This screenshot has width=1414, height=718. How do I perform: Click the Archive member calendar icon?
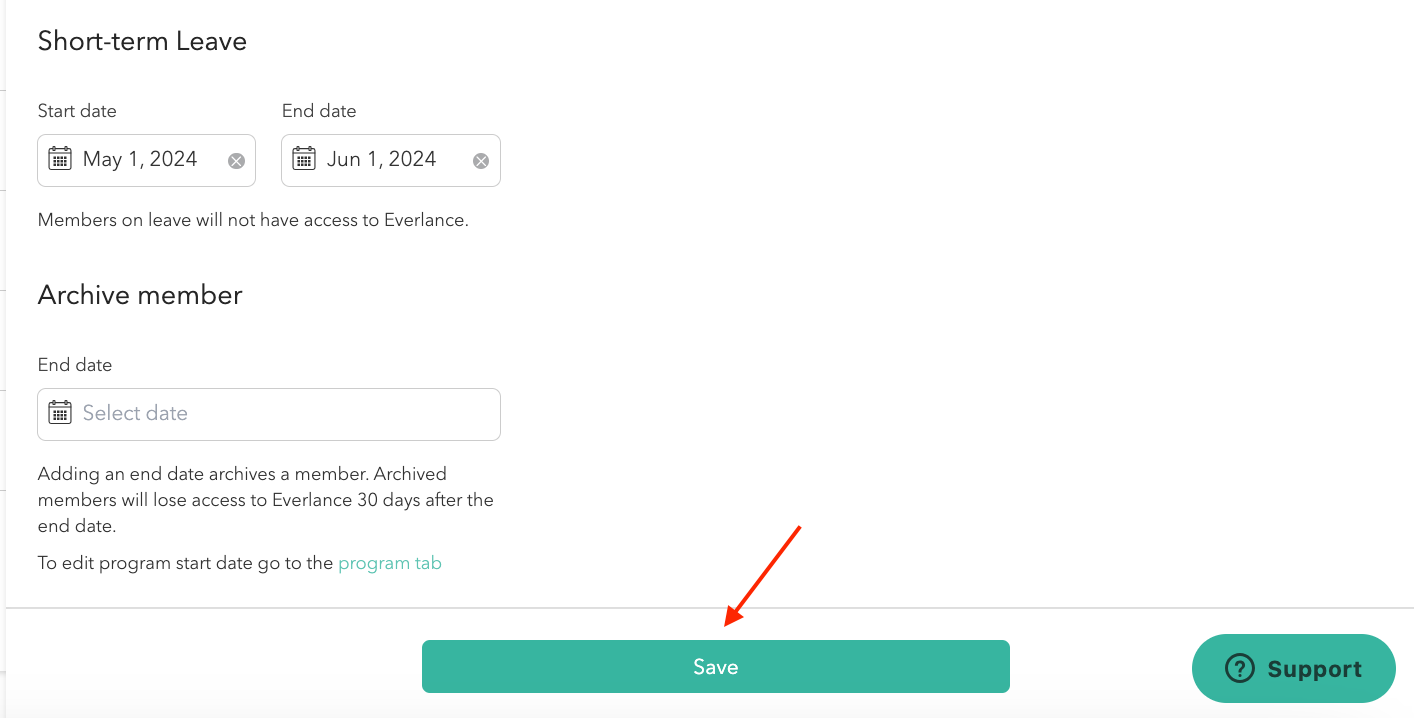(60, 413)
